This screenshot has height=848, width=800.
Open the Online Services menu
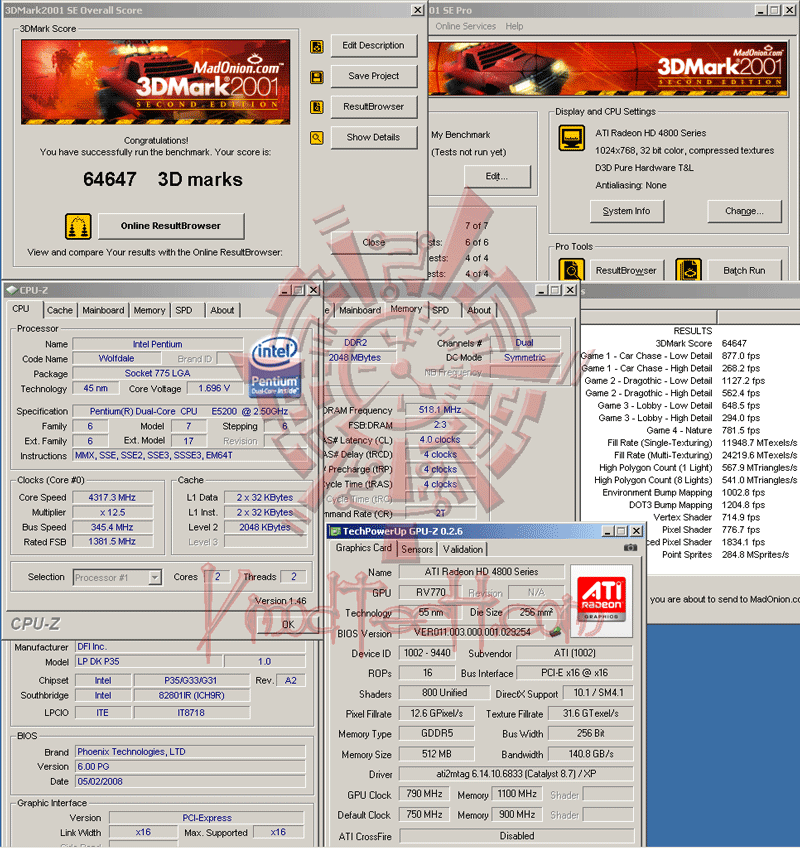pyautogui.click(x=465, y=26)
